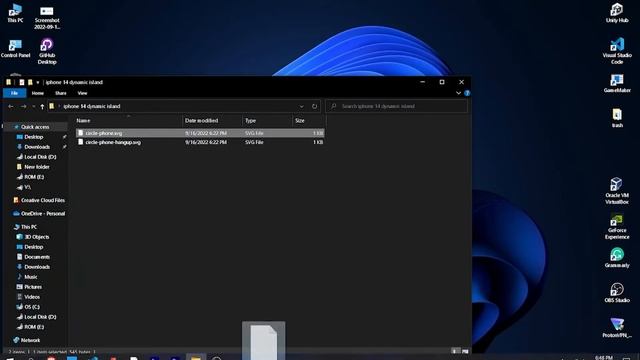Select ROM (E:) under Quick access

click(34, 177)
